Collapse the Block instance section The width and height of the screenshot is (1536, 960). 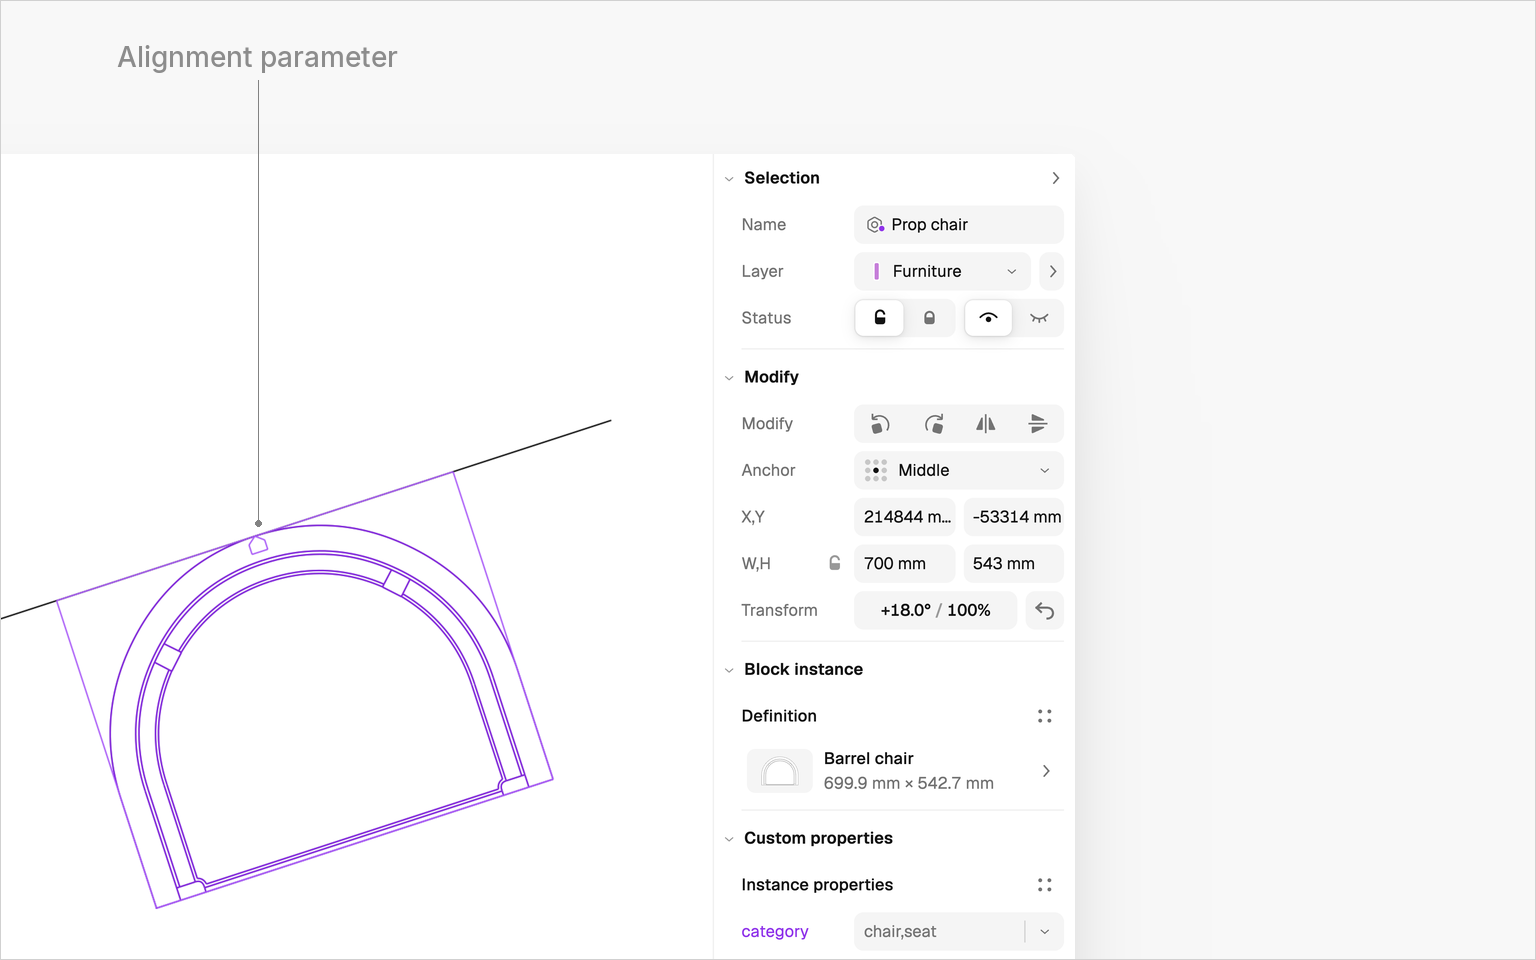[x=729, y=670]
